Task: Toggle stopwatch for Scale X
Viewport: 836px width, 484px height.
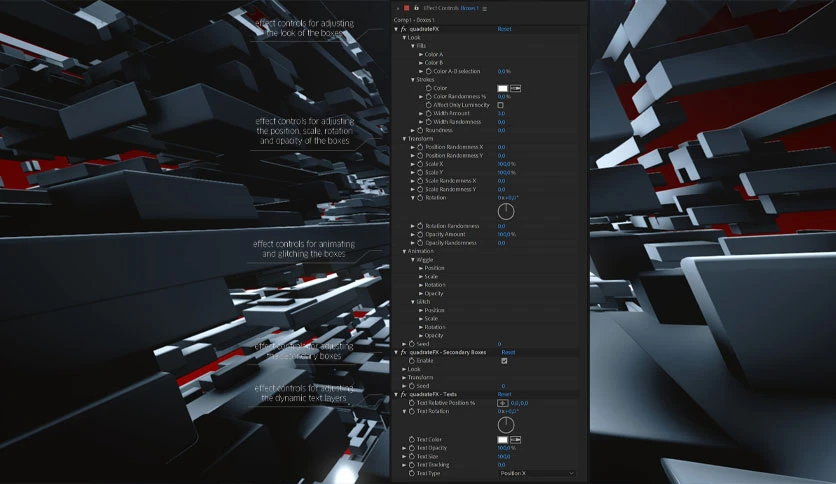Action: click(420, 164)
